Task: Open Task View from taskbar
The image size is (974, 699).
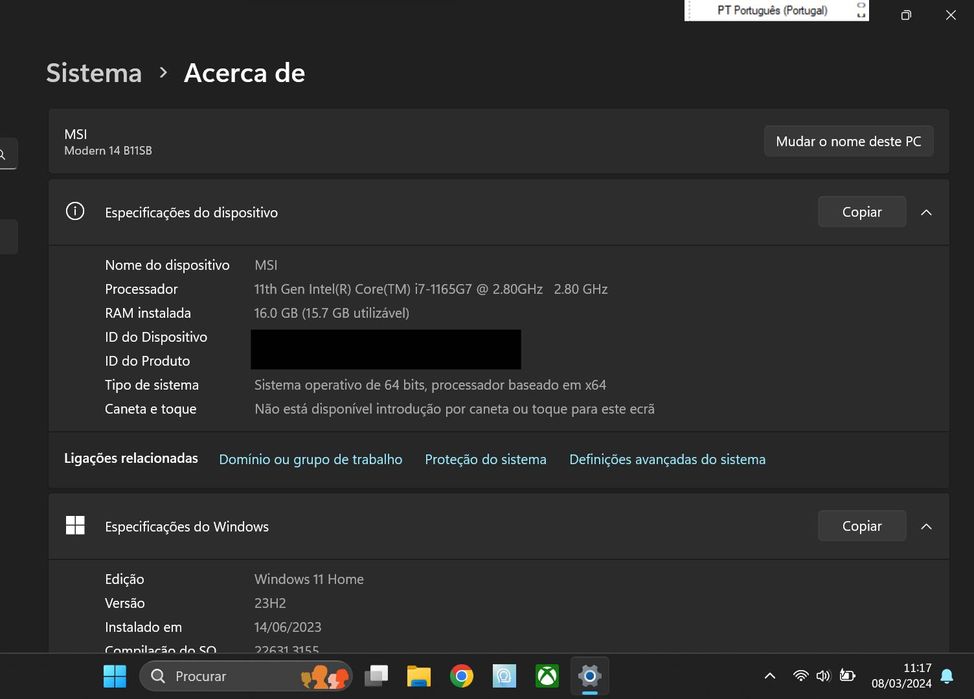Action: pyautogui.click(x=376, y=676)
